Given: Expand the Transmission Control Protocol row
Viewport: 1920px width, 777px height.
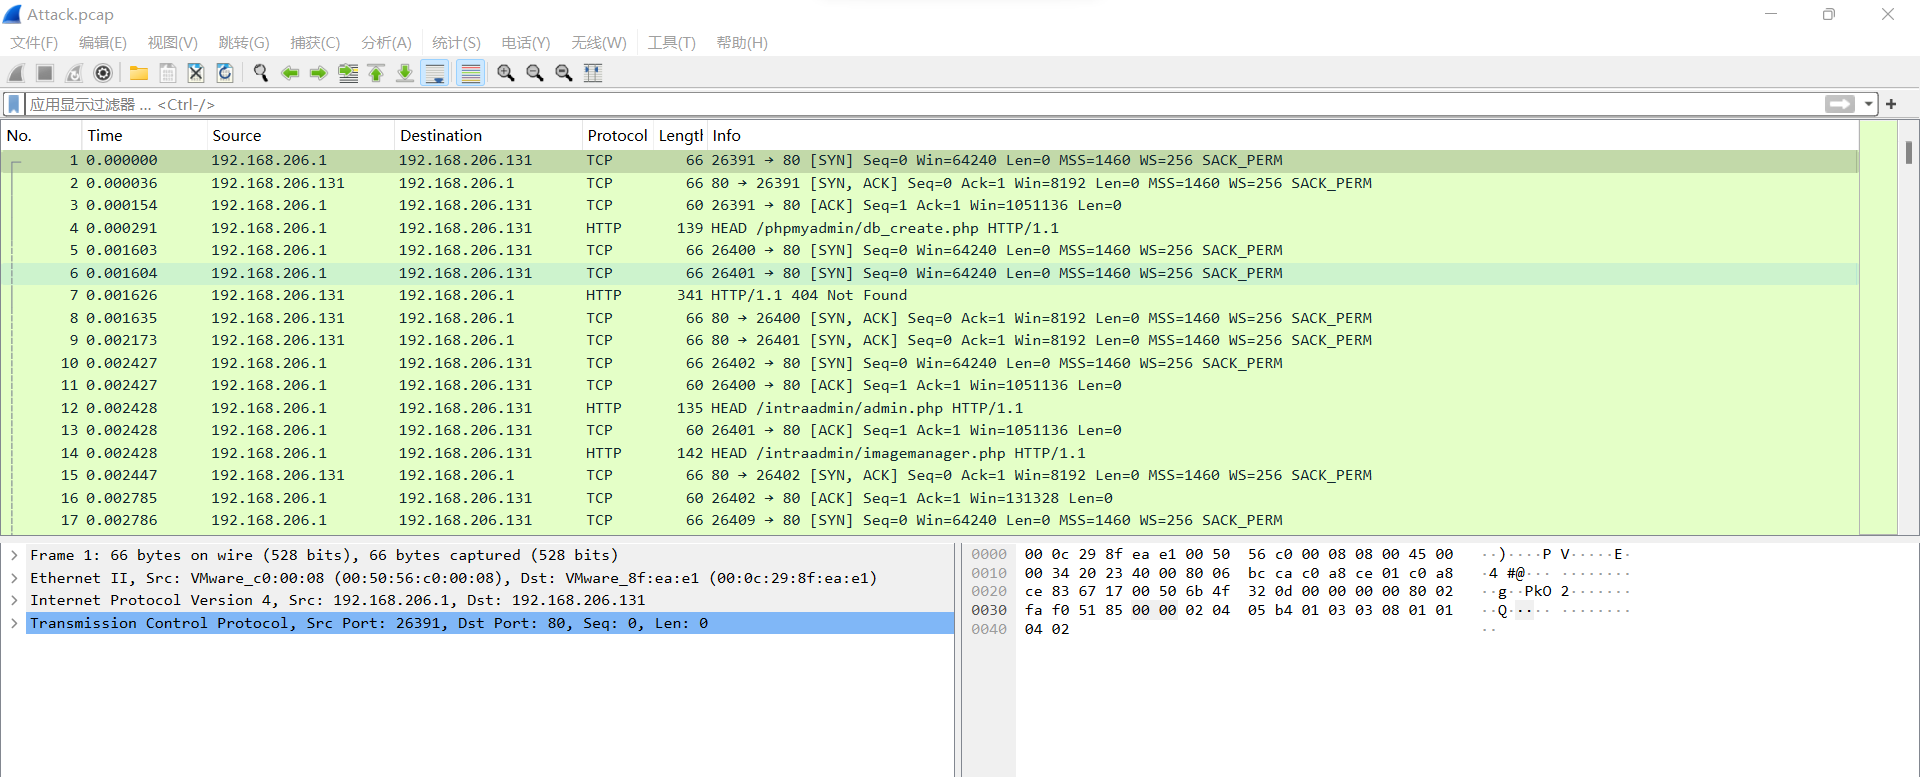Looking at the screenshot, I should click(14, 623).
